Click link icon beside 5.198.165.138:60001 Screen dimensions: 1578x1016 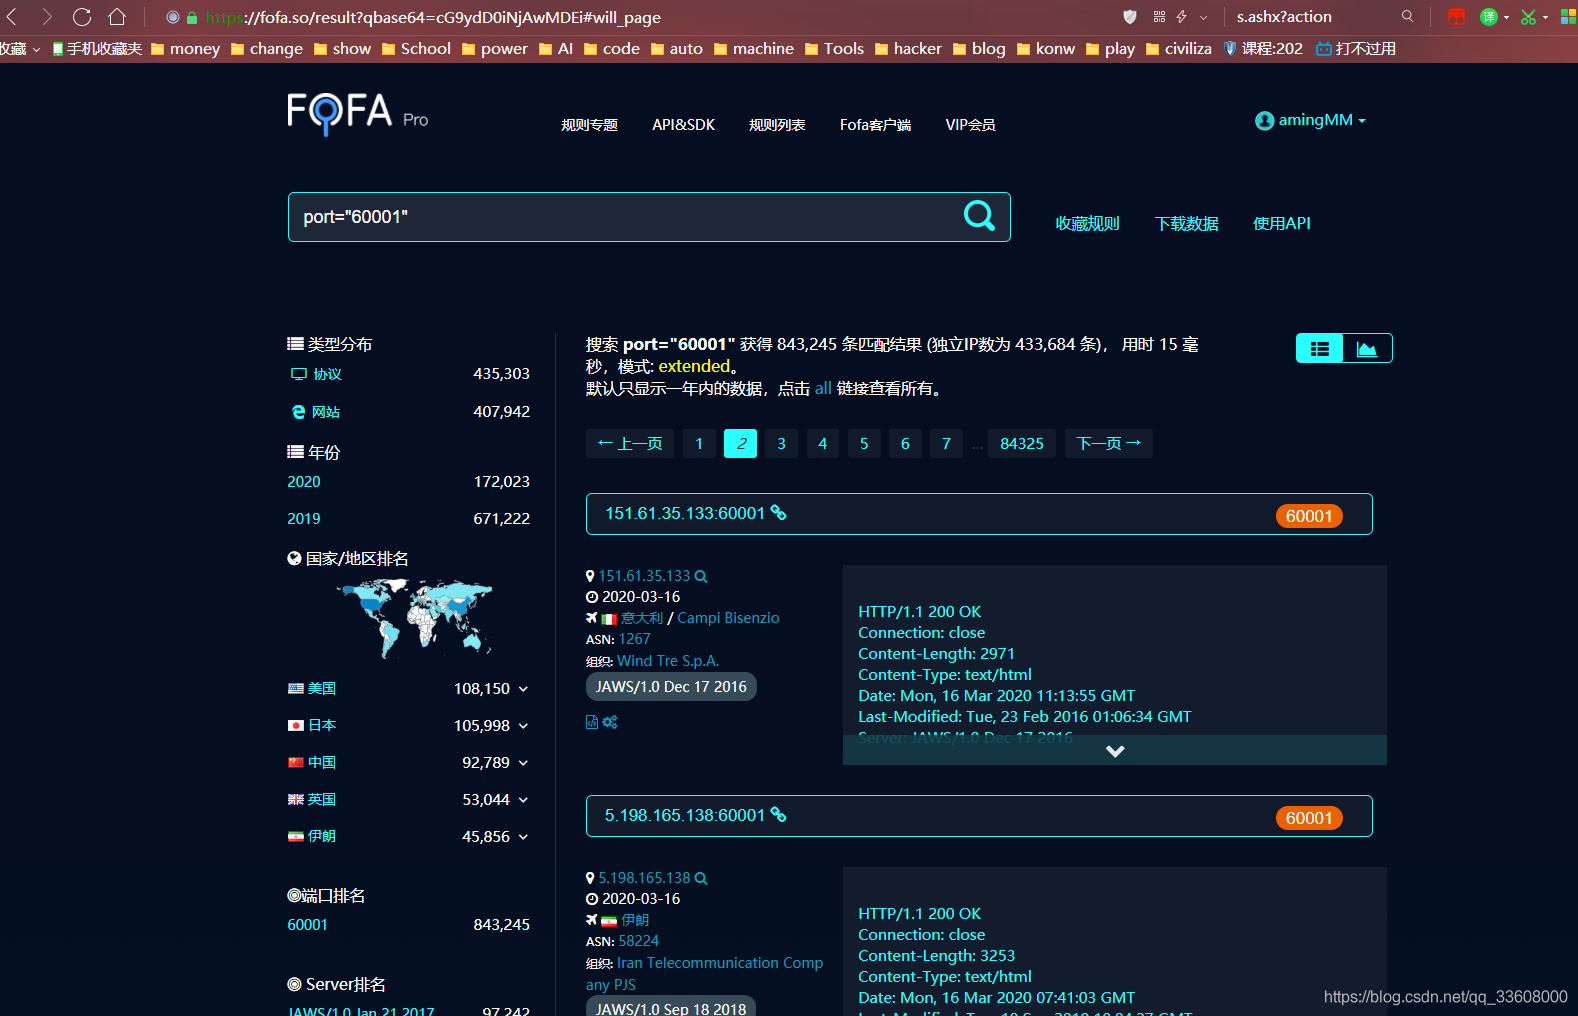coord(778,815)
